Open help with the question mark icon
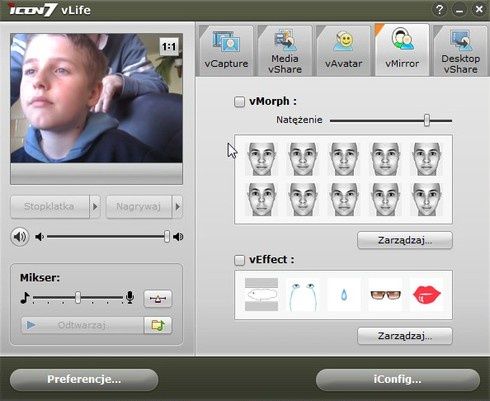This screenshot has width=490, height=401. (440, 9)
